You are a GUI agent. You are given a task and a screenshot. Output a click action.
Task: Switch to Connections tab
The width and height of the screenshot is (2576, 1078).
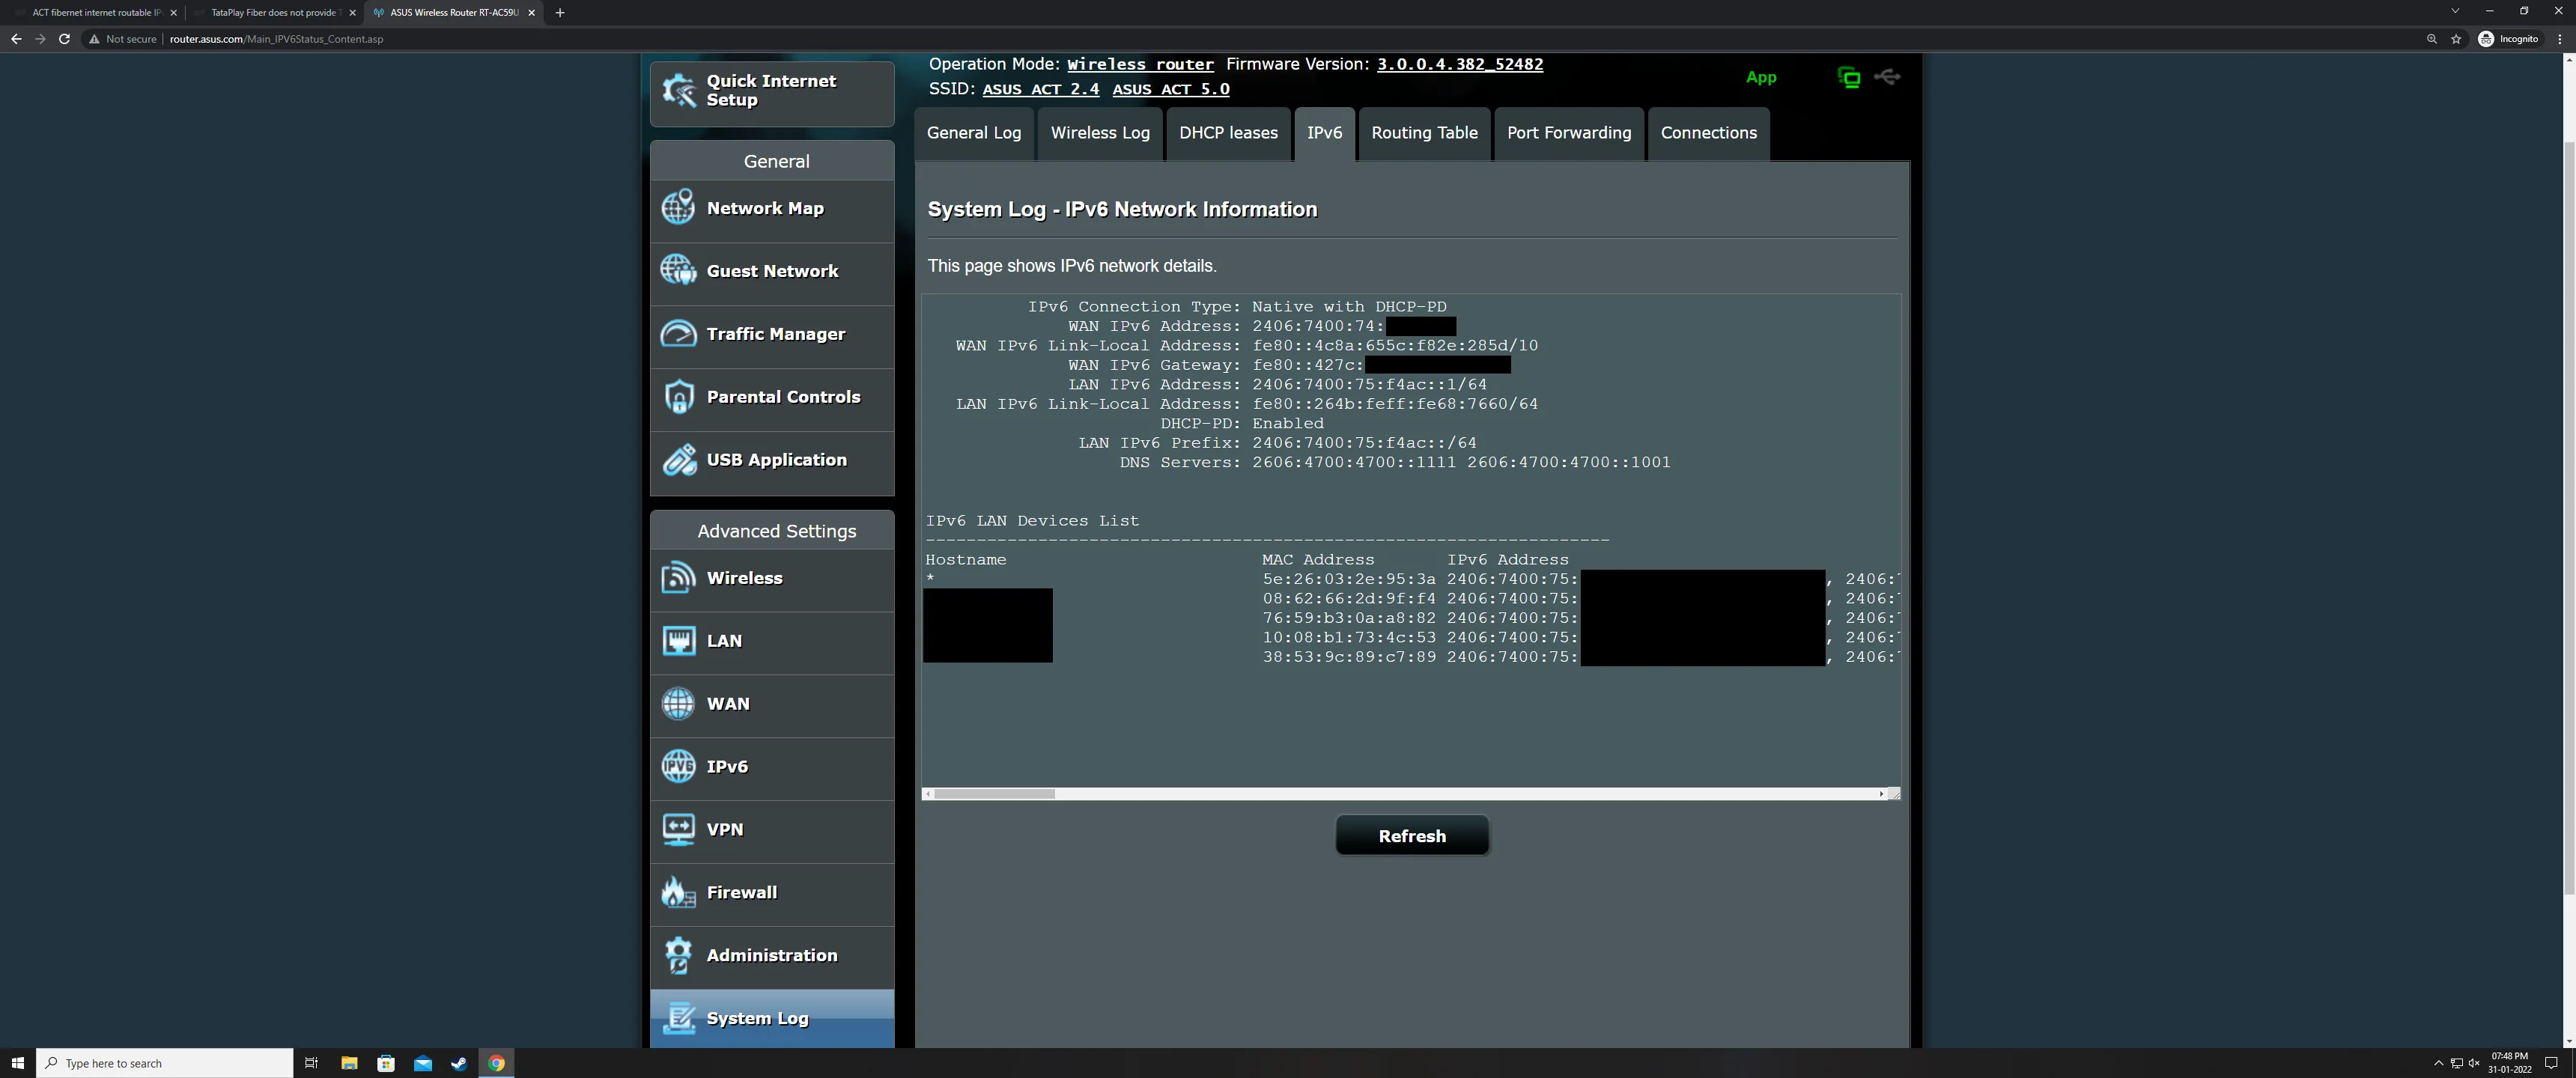coord(1708,133)
